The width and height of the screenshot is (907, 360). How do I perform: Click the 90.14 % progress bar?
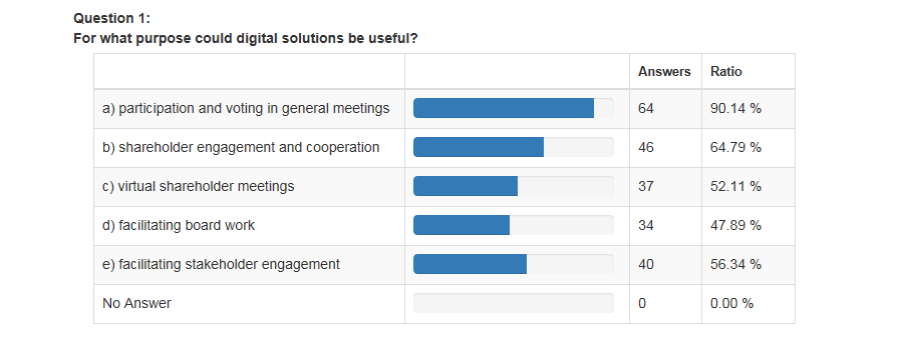(513, 108)
